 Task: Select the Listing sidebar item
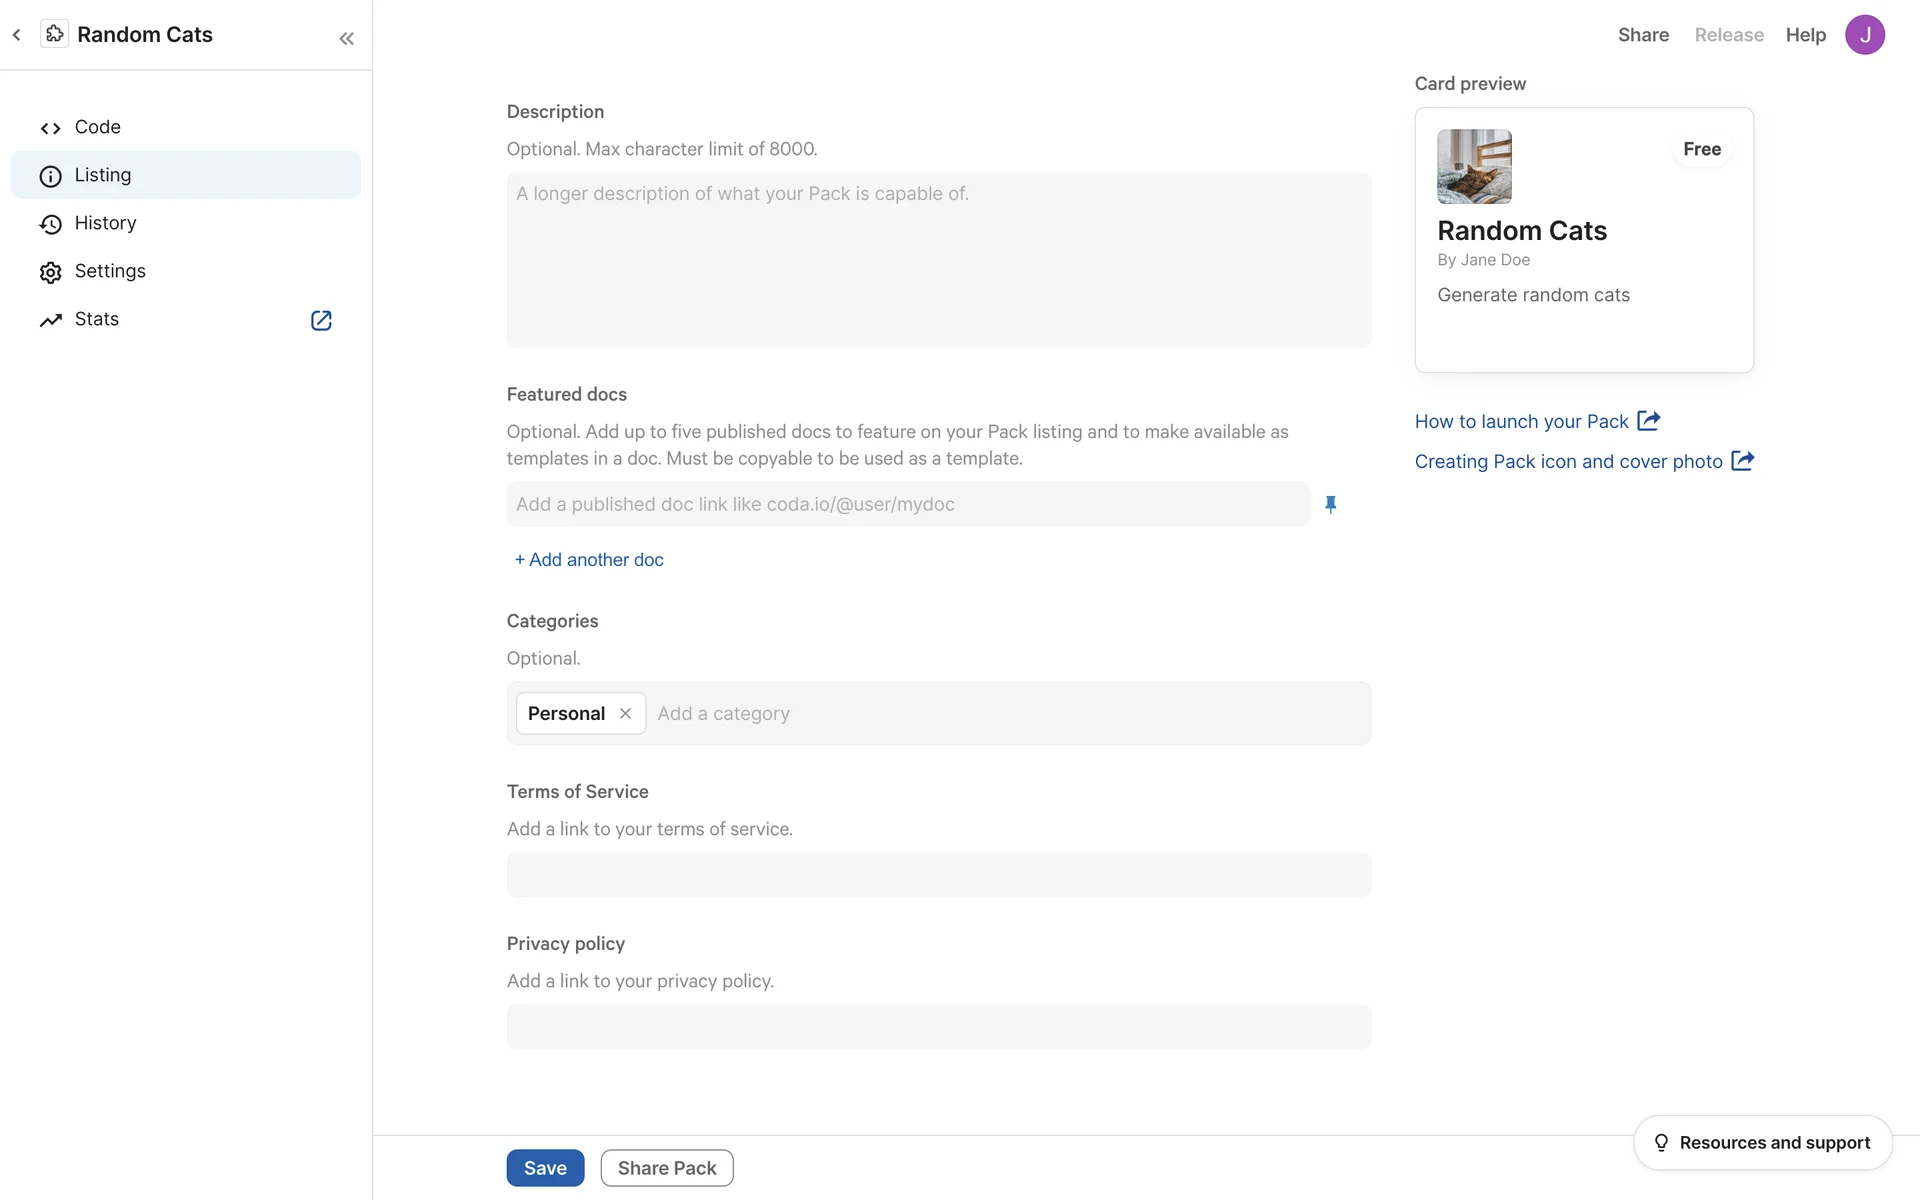click(x=102, y=175)
